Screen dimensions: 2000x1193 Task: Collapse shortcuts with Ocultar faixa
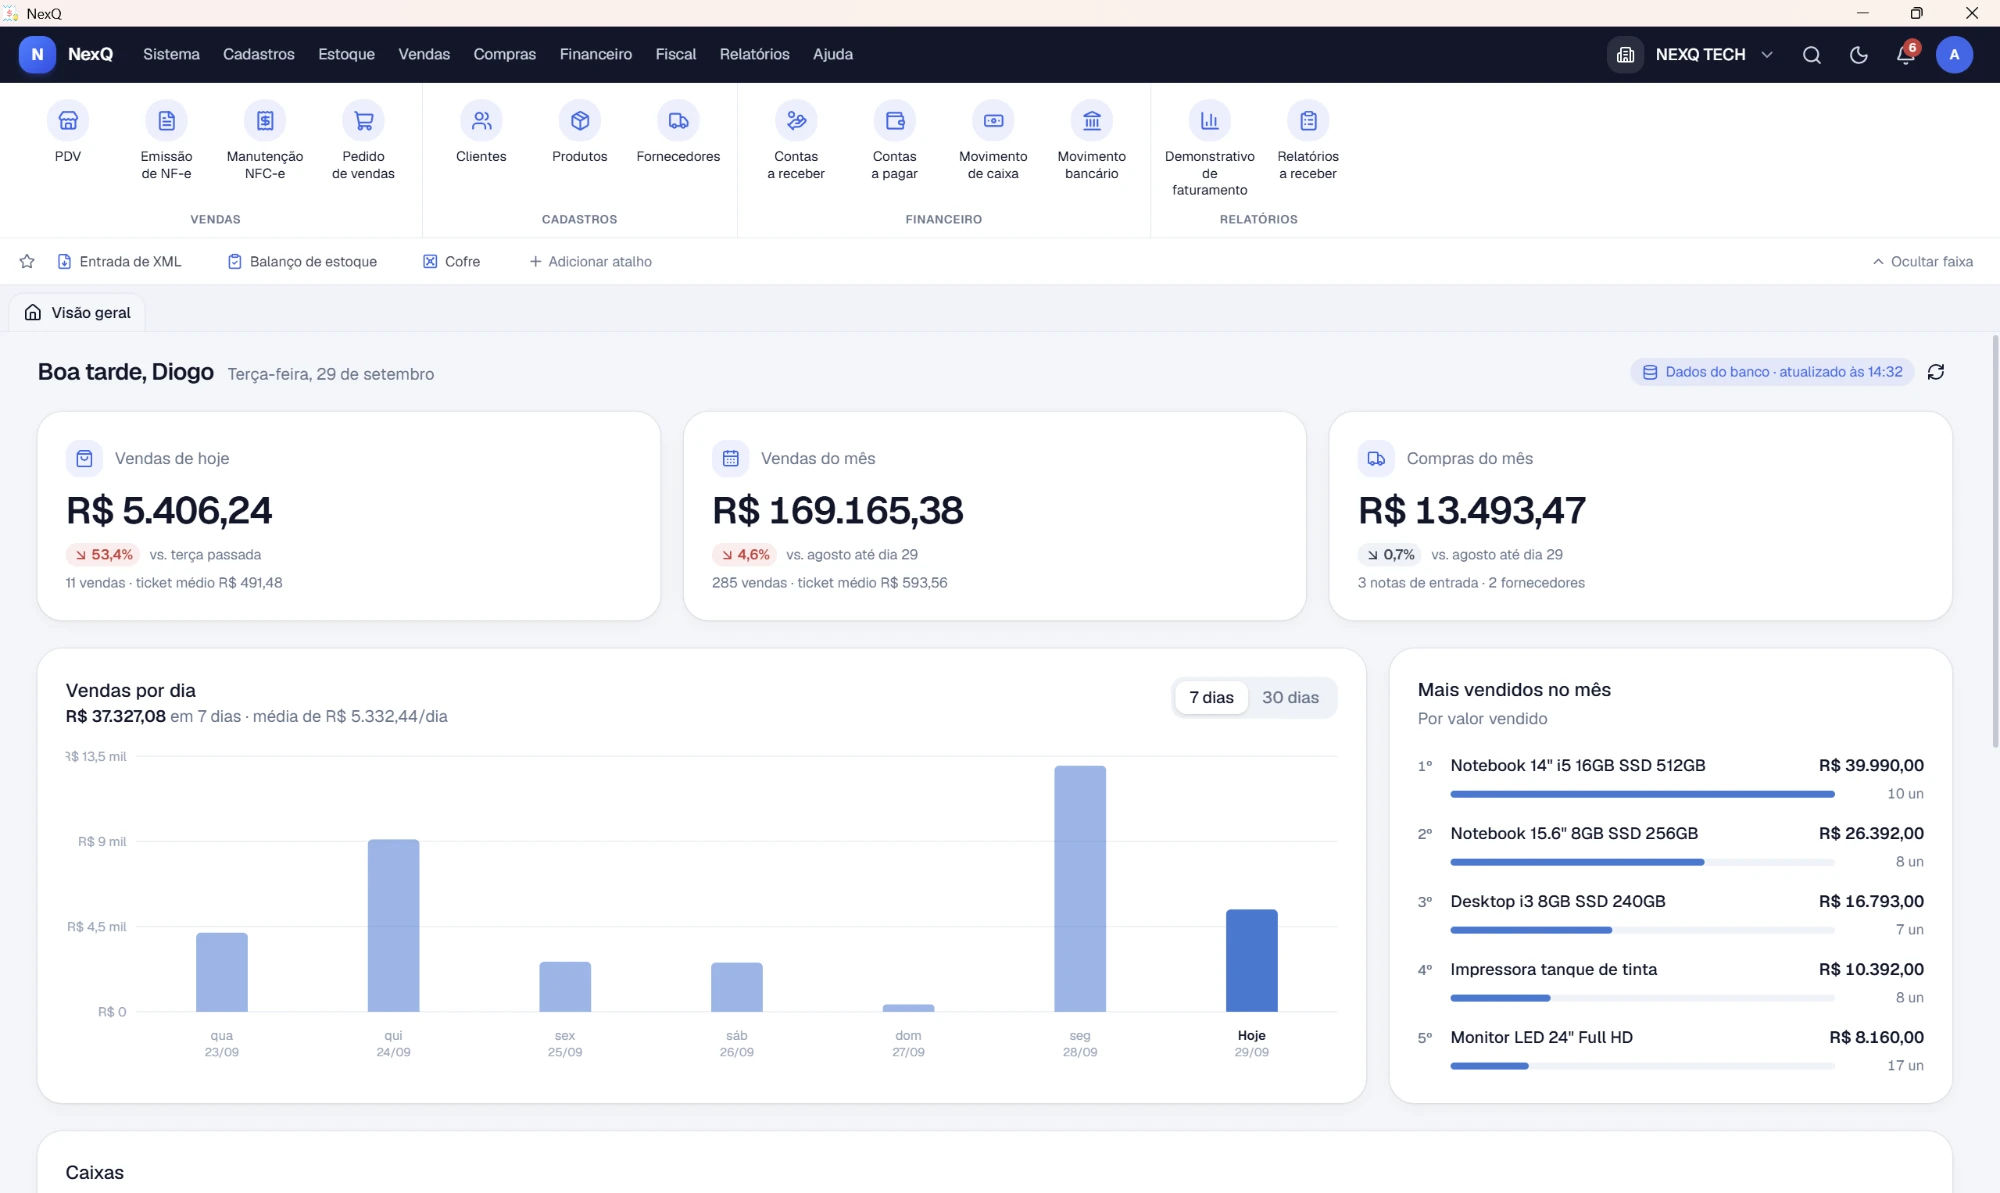(x=1922, y=262)
